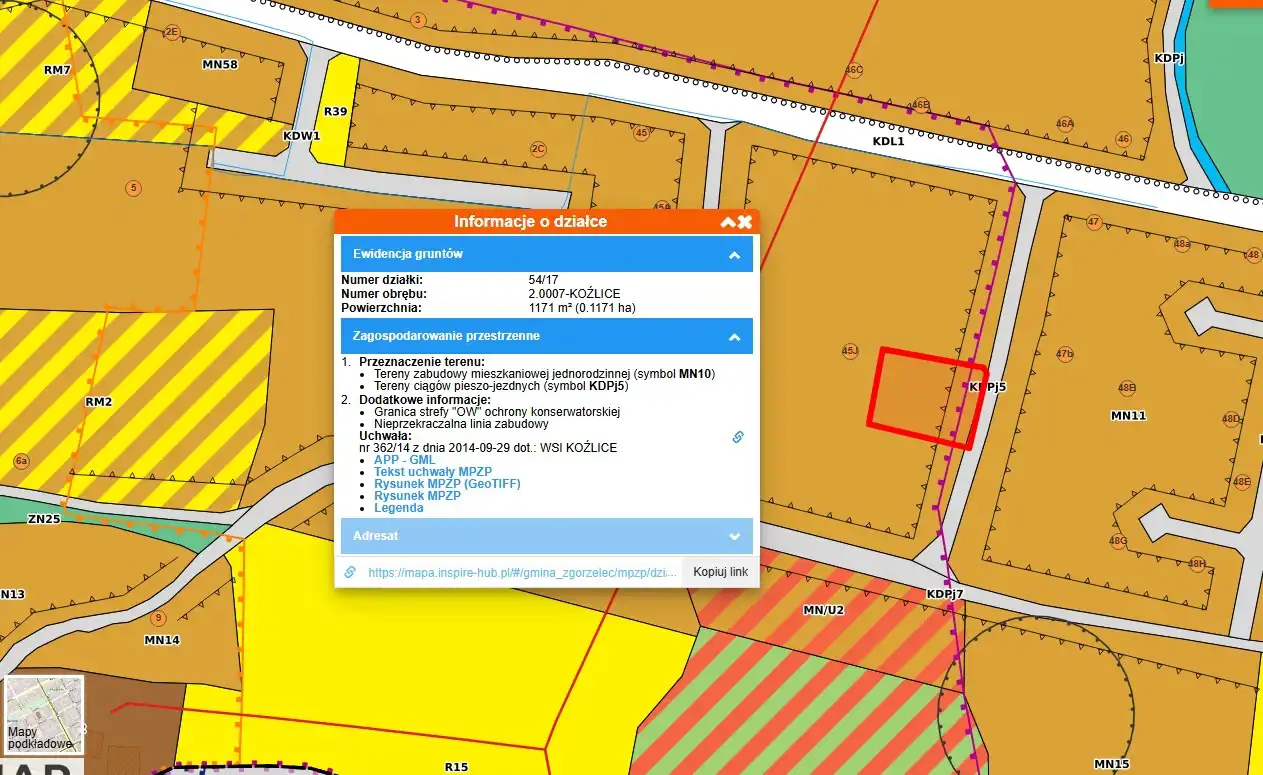Open the Mapy podkładowe base map thumbnail

click(x=44, y=715)
